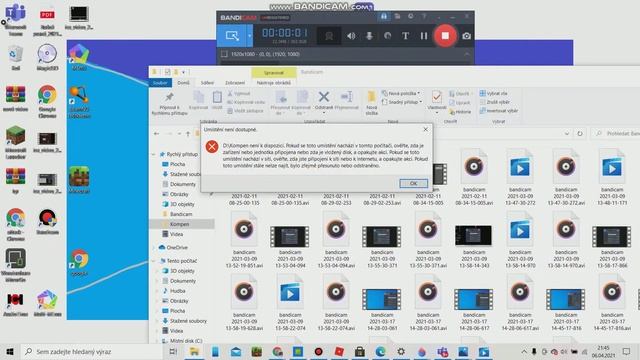Confirm the error dialog with OK
Viewport: 640px width, 360px height.
click(x=413, y=184)
